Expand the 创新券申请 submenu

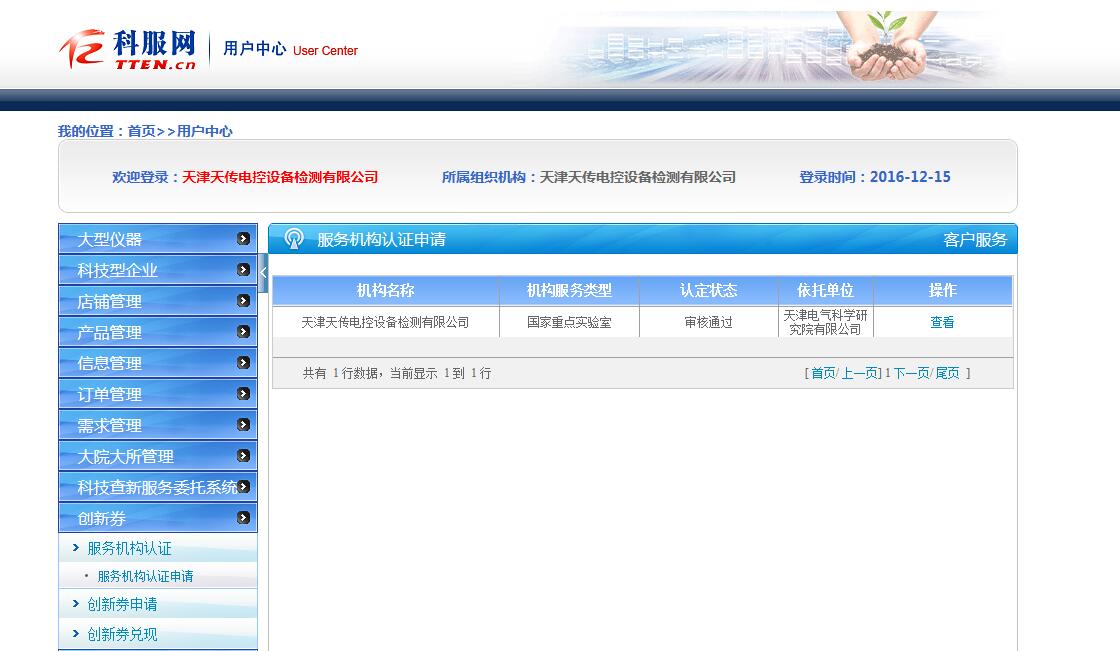click(x=122, y=604)
